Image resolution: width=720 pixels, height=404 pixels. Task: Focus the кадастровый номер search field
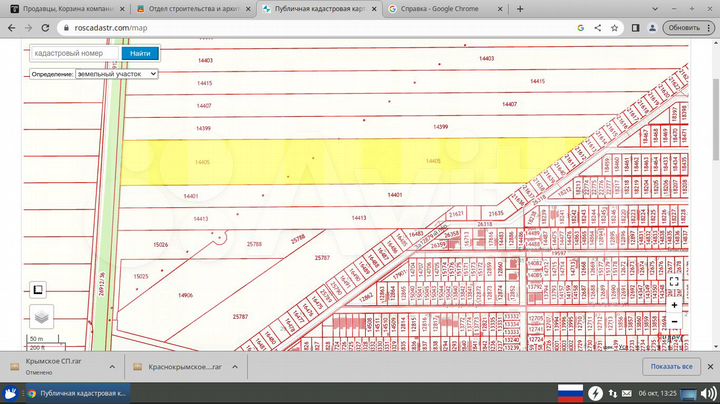[x=75, y=53]
